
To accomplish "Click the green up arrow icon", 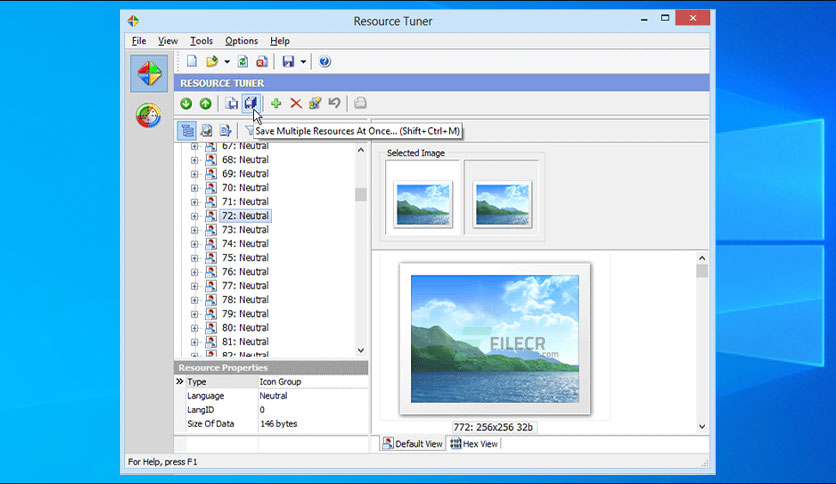I will 205,103.
